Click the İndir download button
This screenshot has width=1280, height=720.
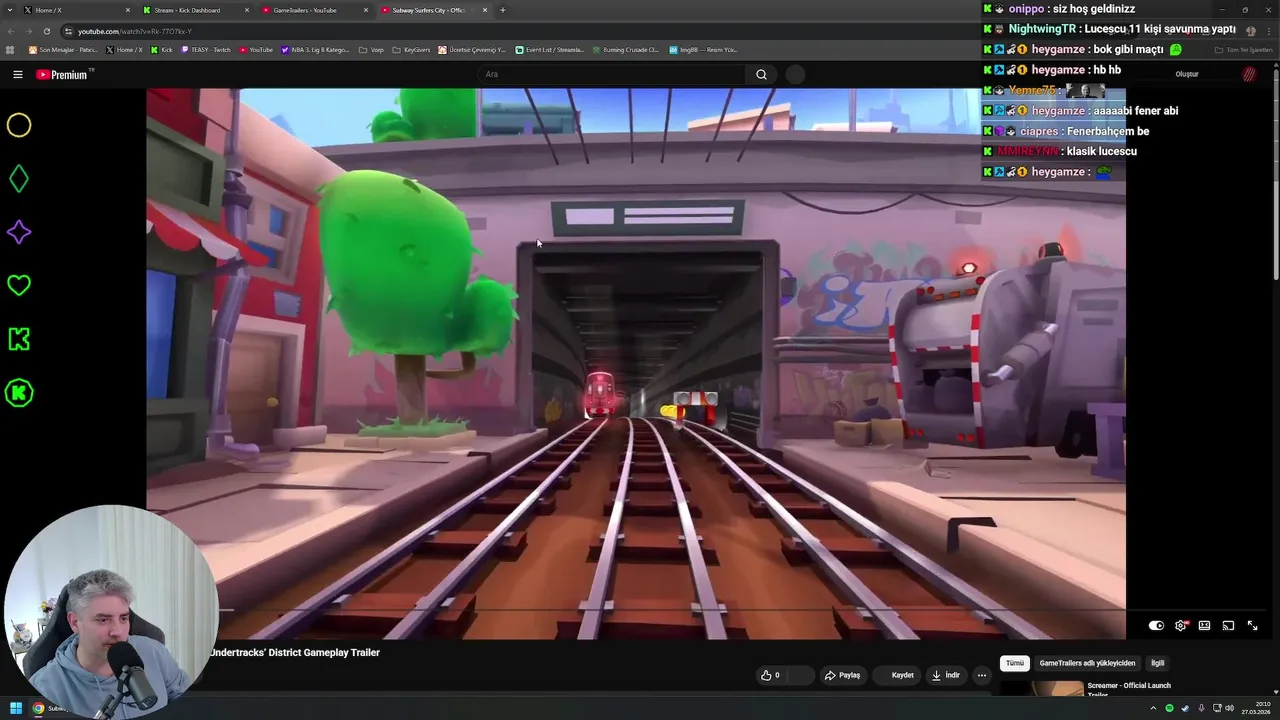(x=946, y=675)
